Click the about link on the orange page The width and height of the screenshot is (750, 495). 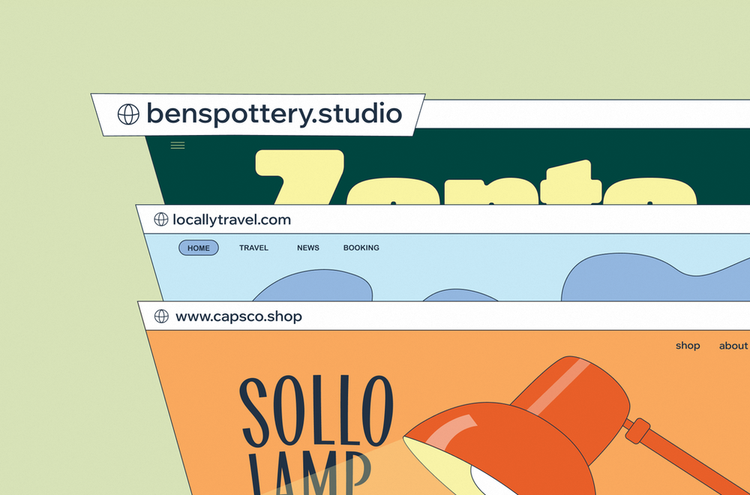tap(733, 346)
